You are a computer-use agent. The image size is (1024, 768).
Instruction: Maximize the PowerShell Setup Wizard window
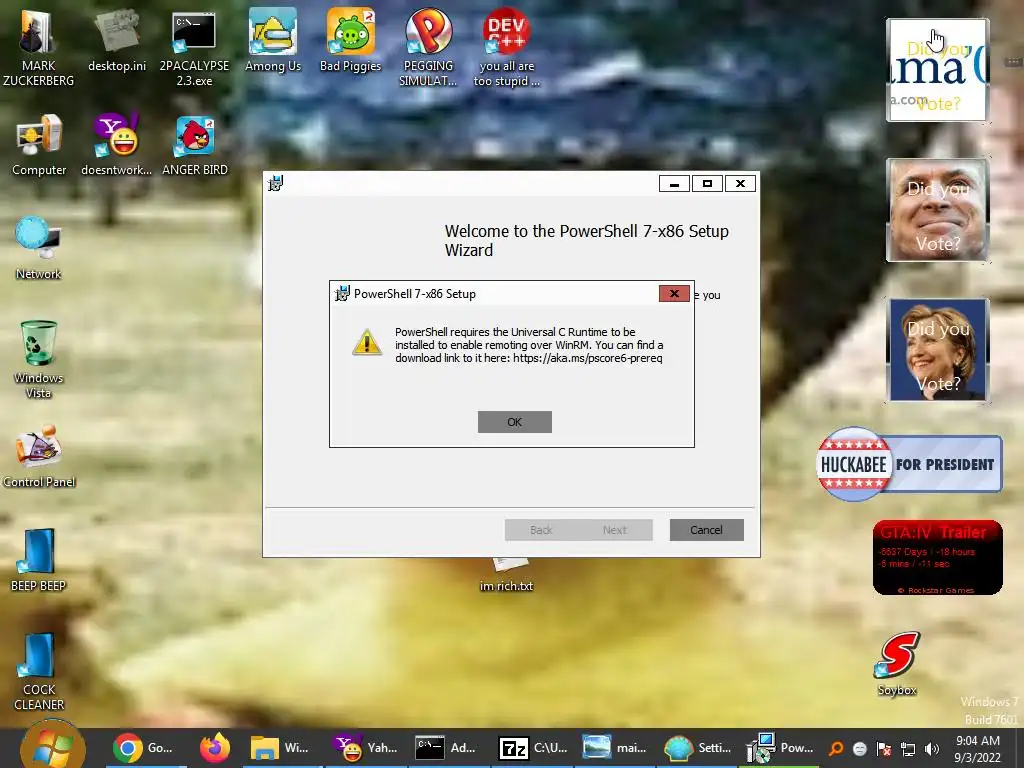(x=707, y=184)
